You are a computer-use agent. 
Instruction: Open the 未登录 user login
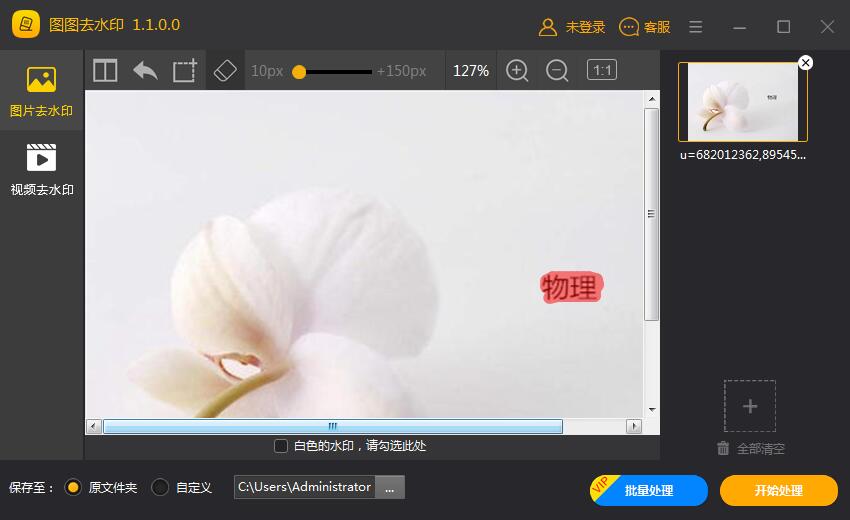(571, 27)
